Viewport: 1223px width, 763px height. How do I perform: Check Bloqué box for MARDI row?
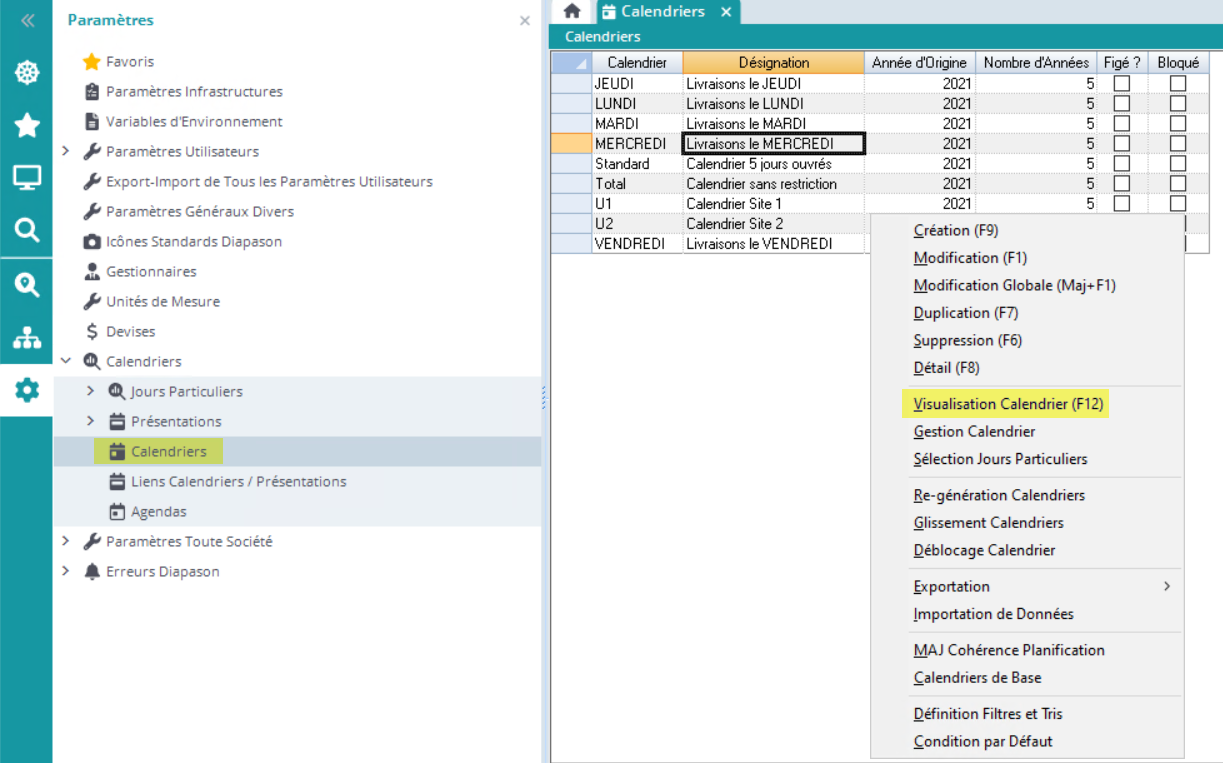click(x=1178, y=123)
